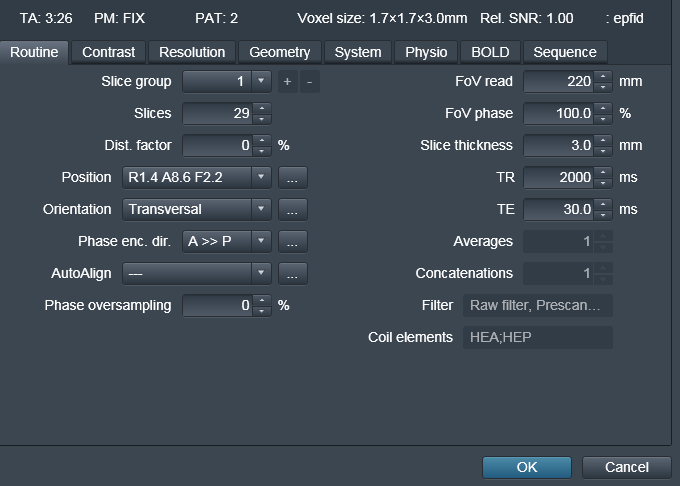
Task: Increase Slices count with up arrow
Action: click(x=262, y=109)
